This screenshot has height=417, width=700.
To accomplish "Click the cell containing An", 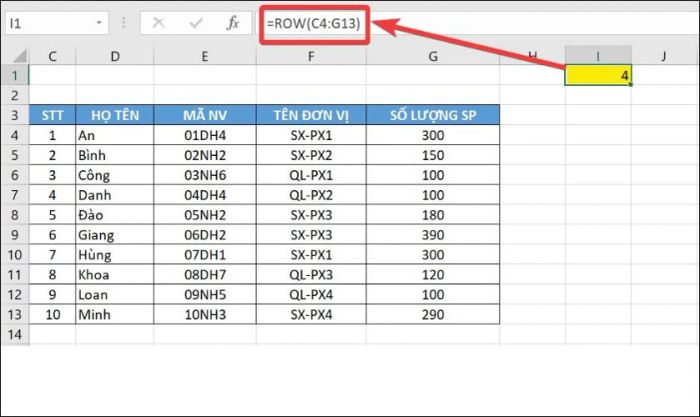I will click(115, 135).
